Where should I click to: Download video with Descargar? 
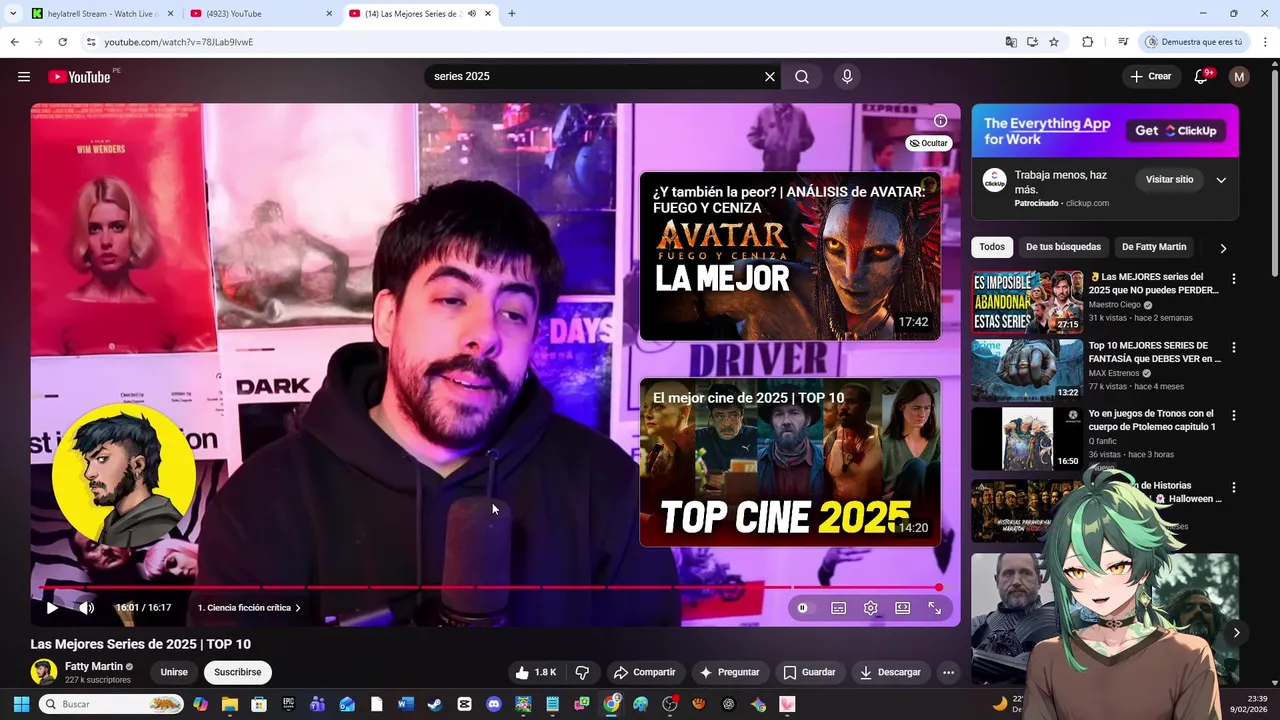(x=889, y=672)
